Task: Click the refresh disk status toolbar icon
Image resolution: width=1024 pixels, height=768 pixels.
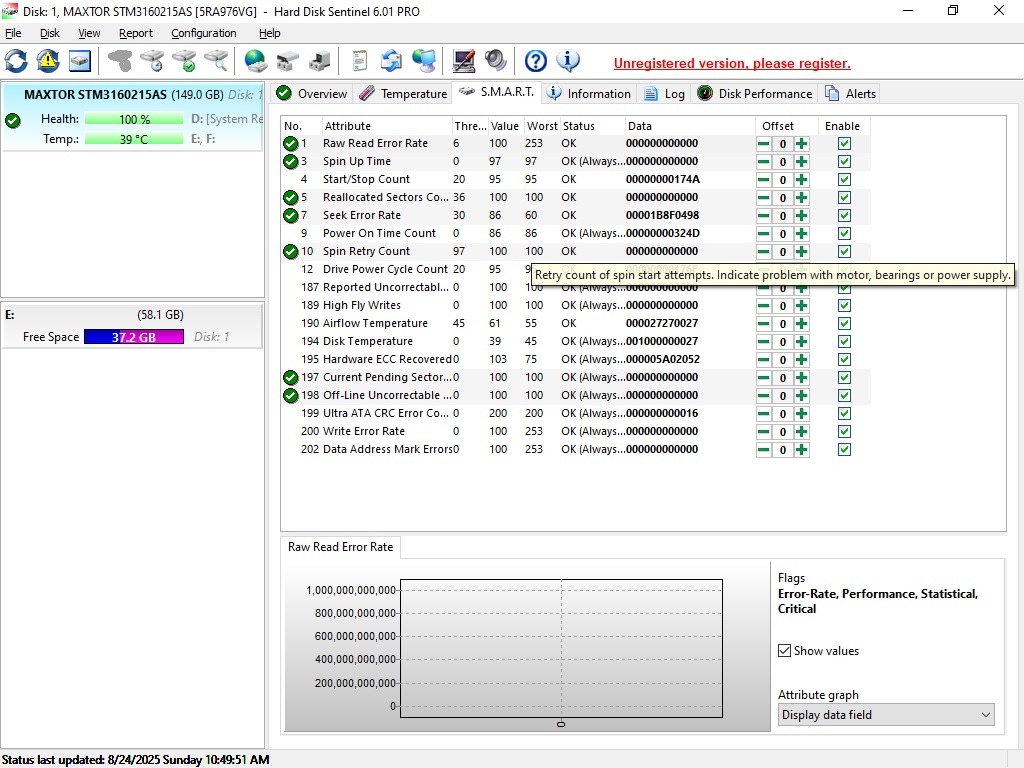Action: pos(16,61)
